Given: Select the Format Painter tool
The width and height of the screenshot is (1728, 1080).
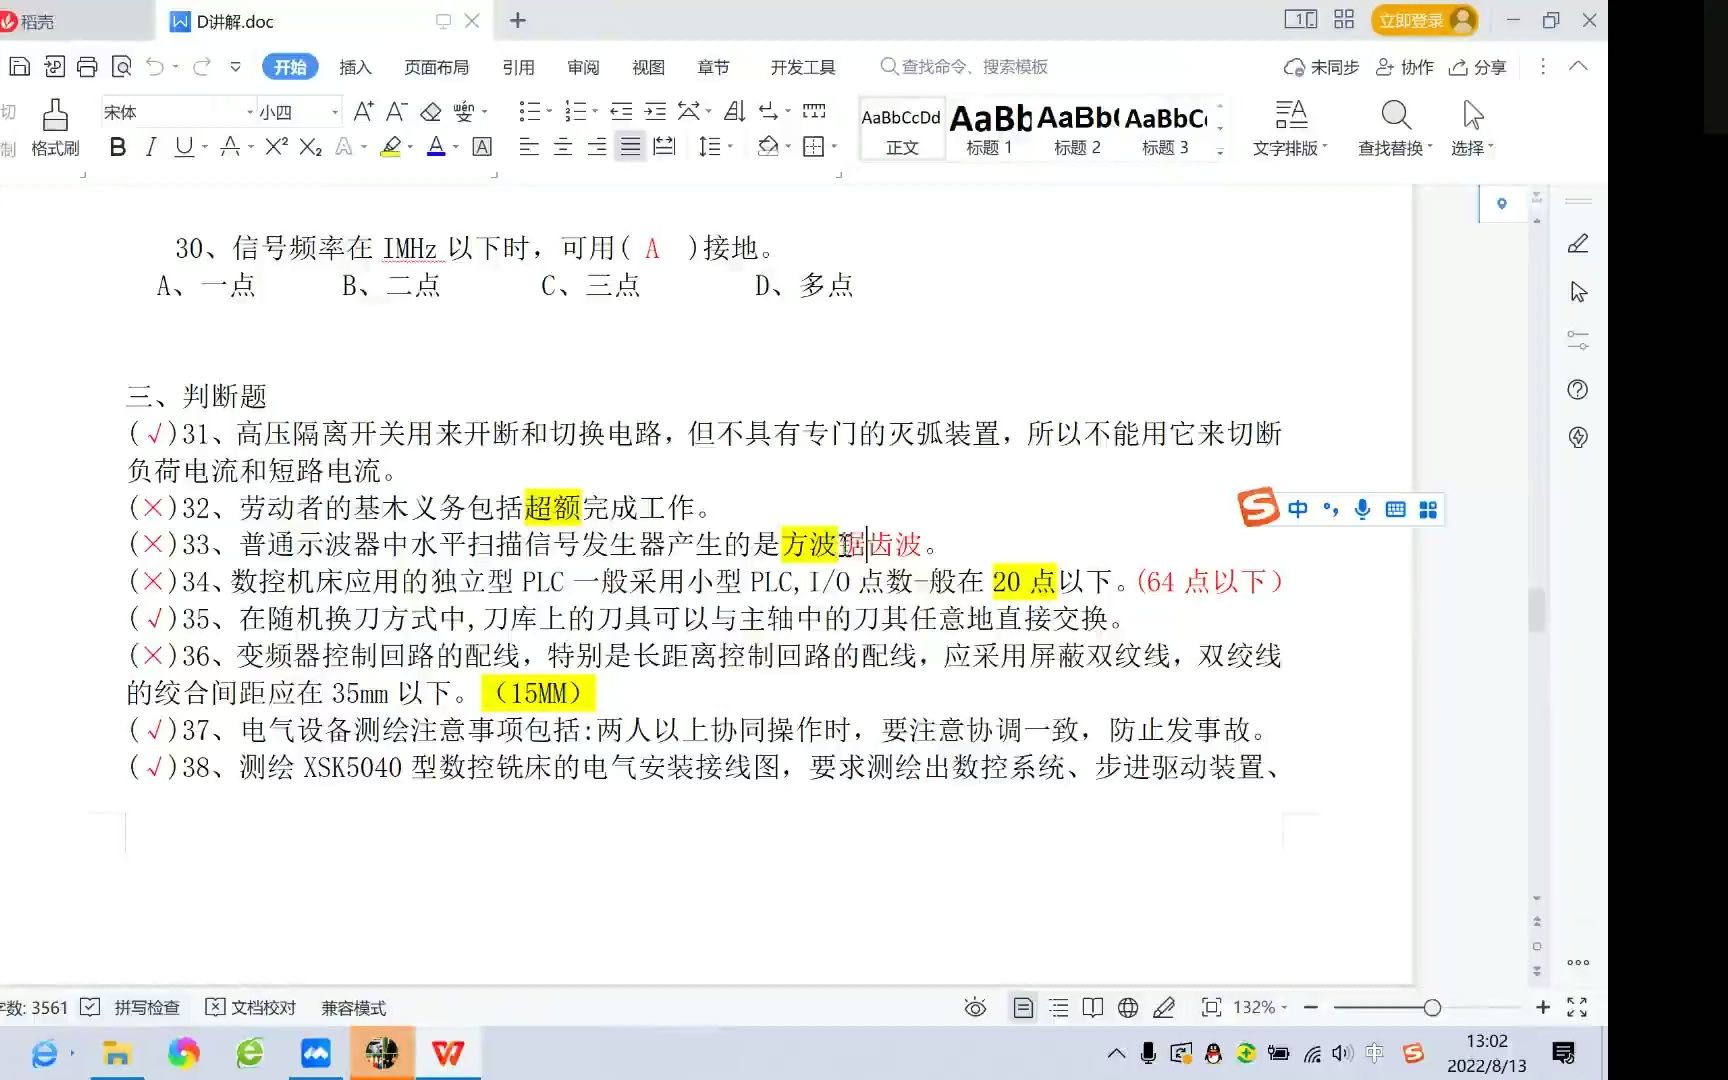Looking at the screenshot, I should 55,128.
